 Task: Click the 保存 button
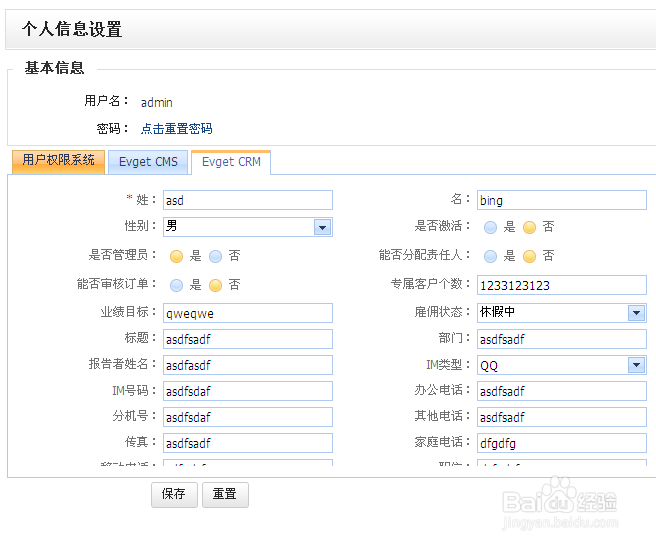click(x=174, y=494)
